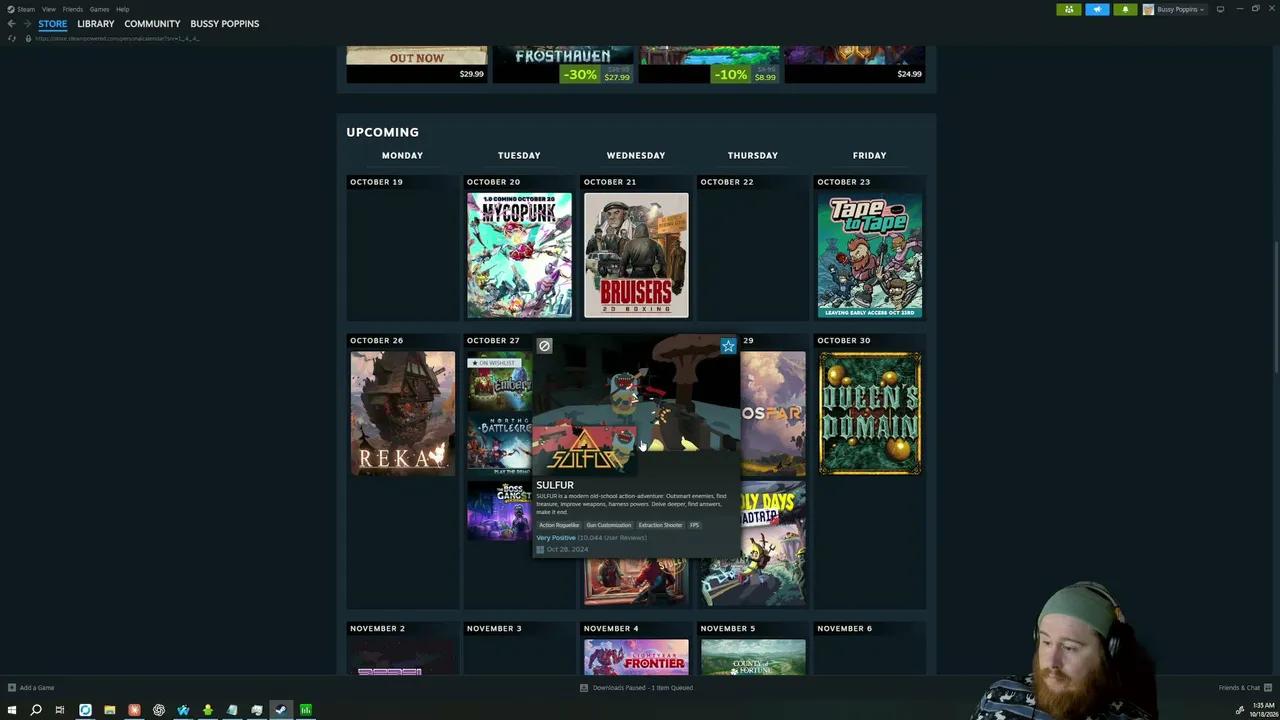Switch to the STORE tab
This screenshot has width=1280, height=720.
point(53,23)
